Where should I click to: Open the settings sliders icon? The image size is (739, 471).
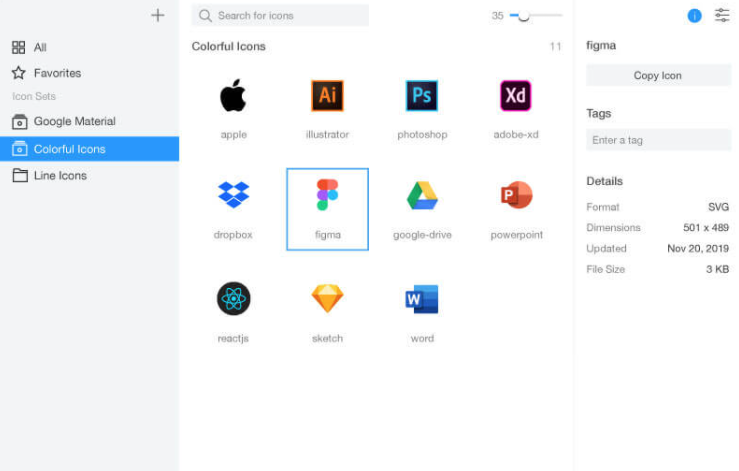[x=722, y=15]
